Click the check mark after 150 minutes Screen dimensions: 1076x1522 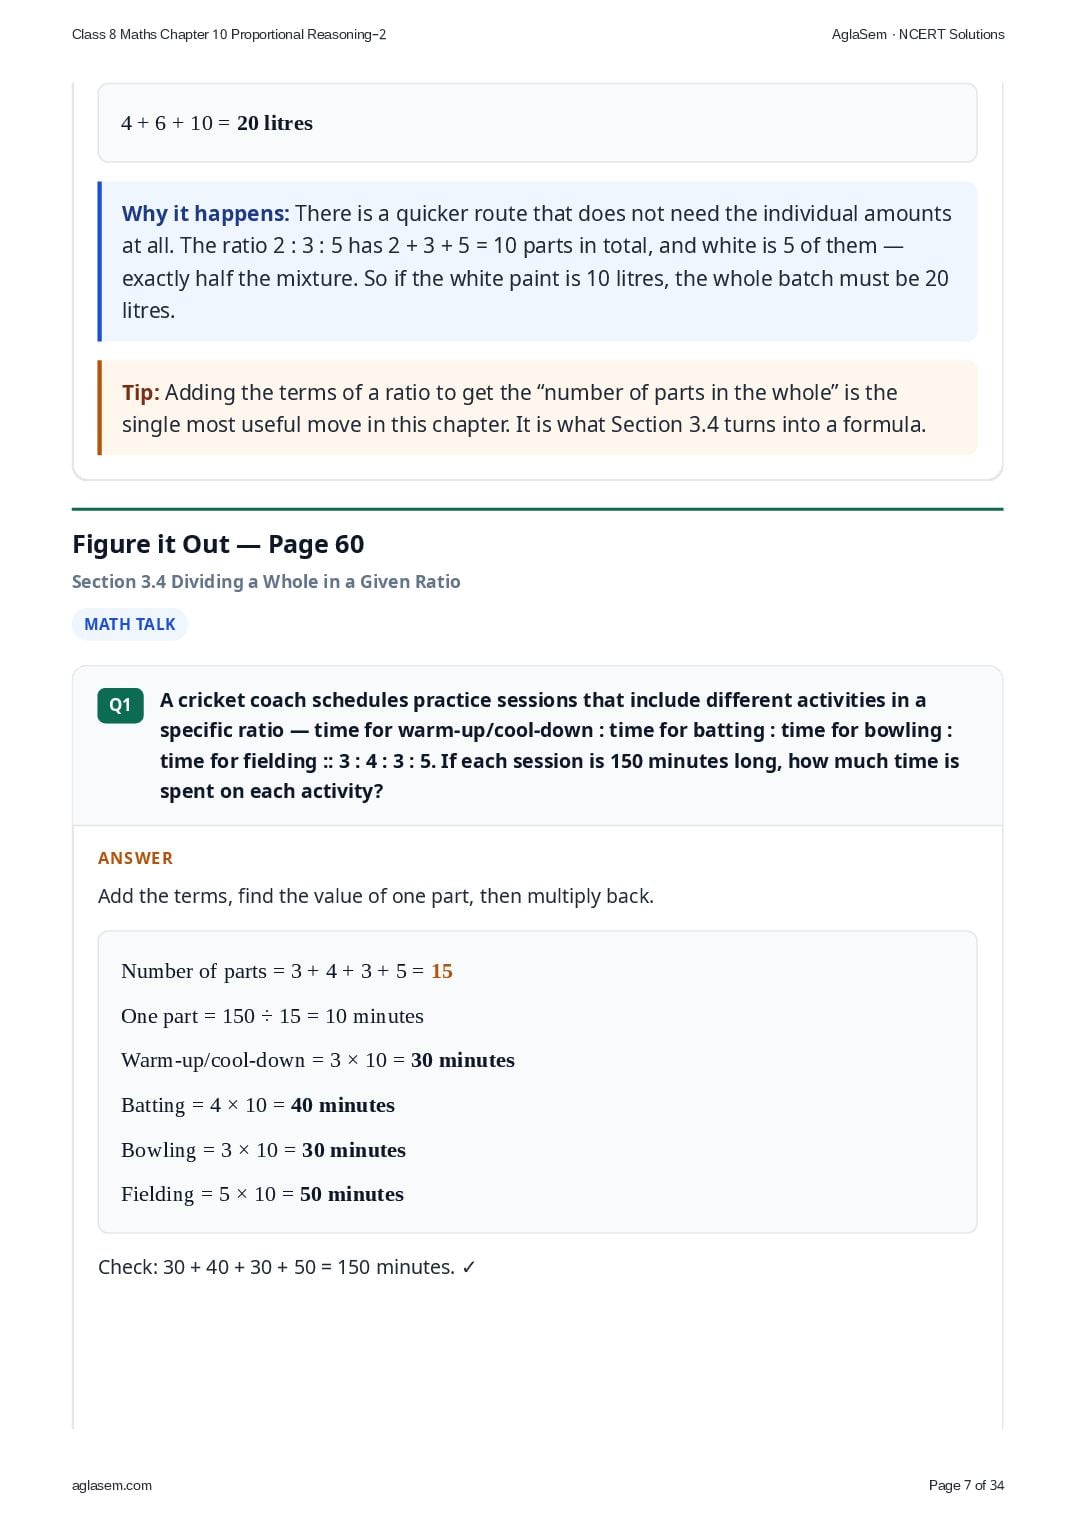pyautogui.click(x=469, y=1267)
